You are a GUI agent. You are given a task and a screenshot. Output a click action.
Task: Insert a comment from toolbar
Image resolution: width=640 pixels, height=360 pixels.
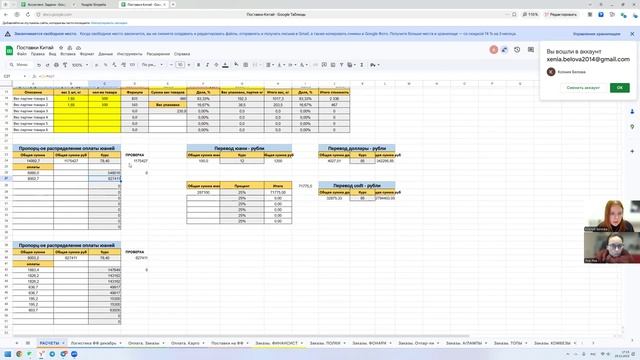coord(324,65)
